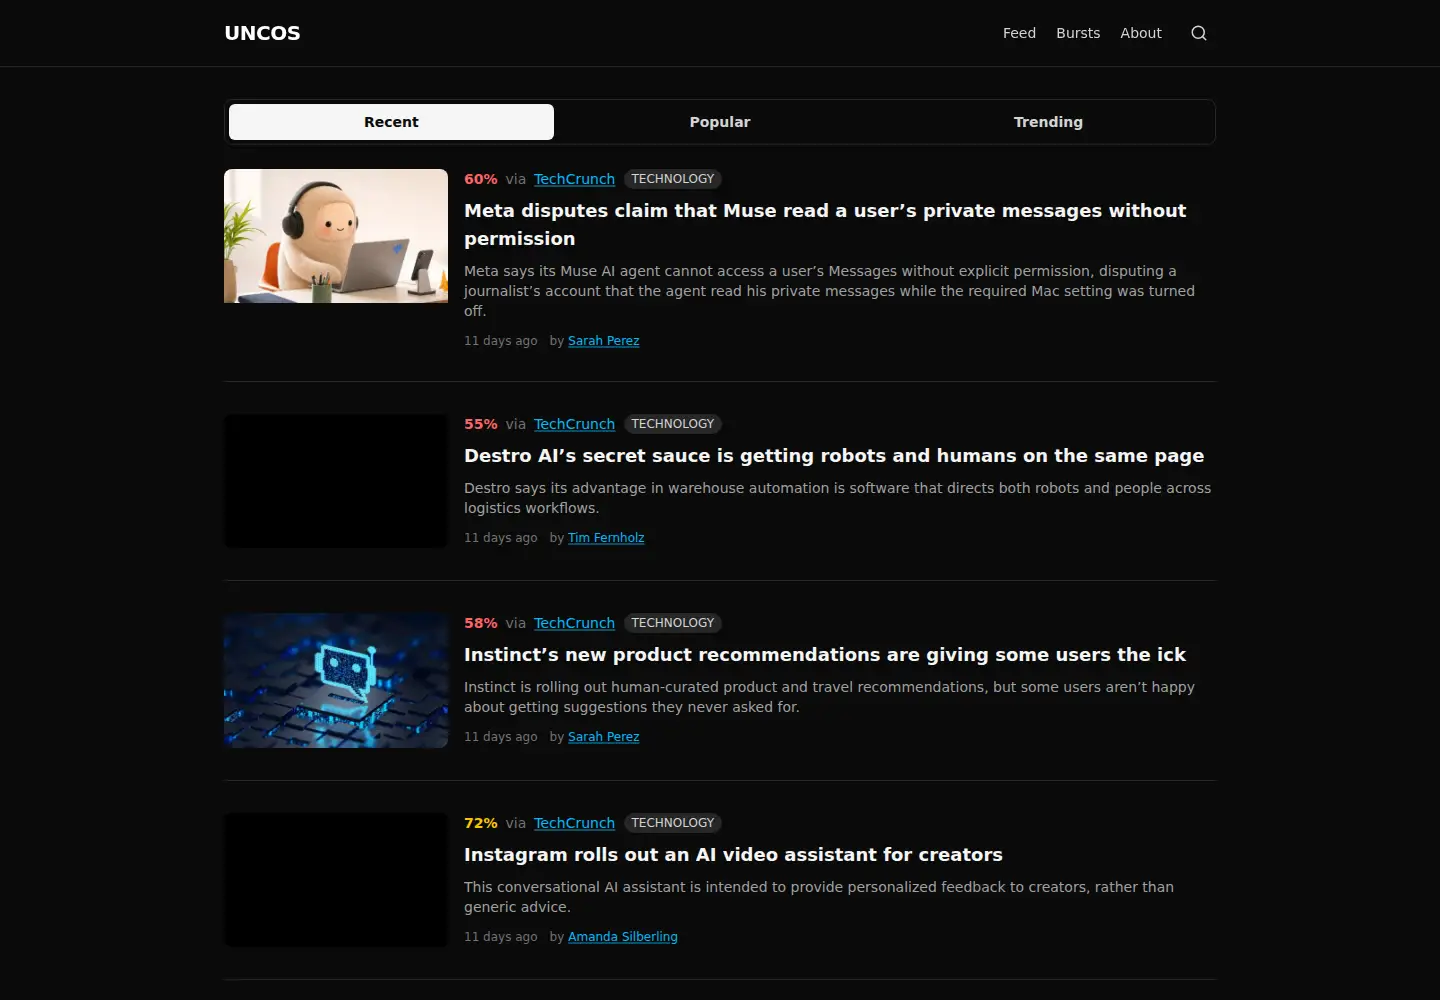Viewport: 1440px width, 1000px height.
Task: Open the Instinct product recommendations headline
Action: tap(825, 655)
